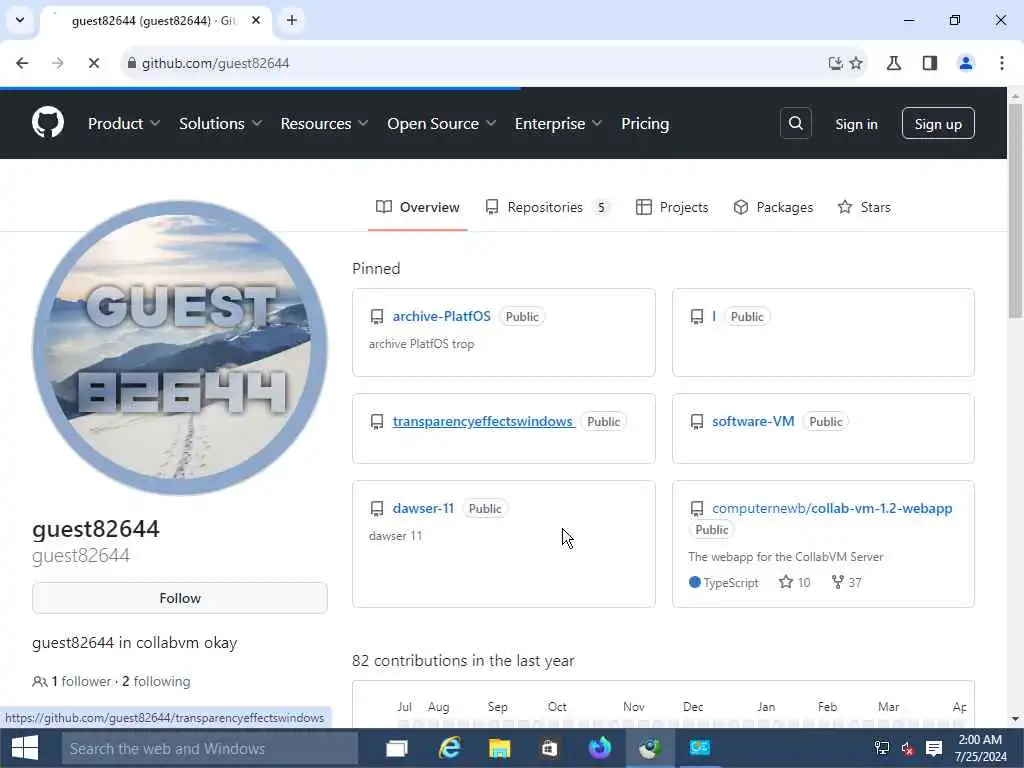1024x768 pixels.
Task: Click the site lock icon in address bar
Action: 132,63
